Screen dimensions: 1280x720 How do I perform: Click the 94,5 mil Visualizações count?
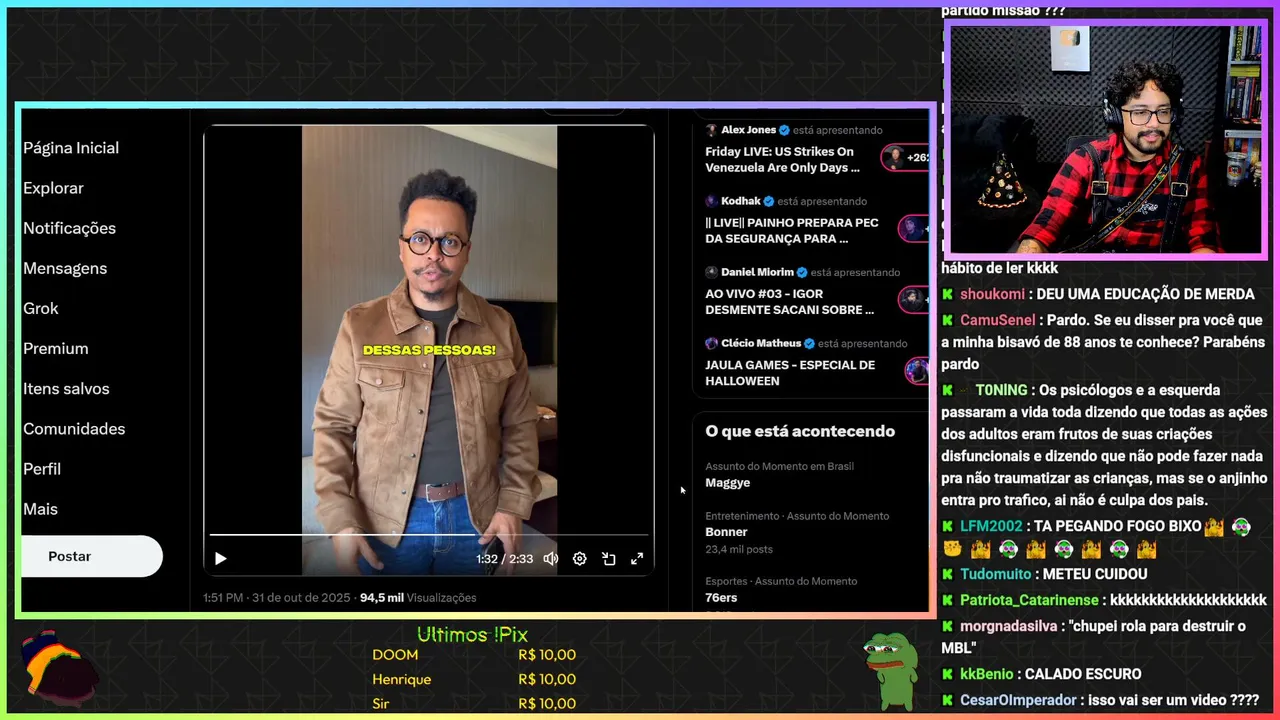click(418, 598)
